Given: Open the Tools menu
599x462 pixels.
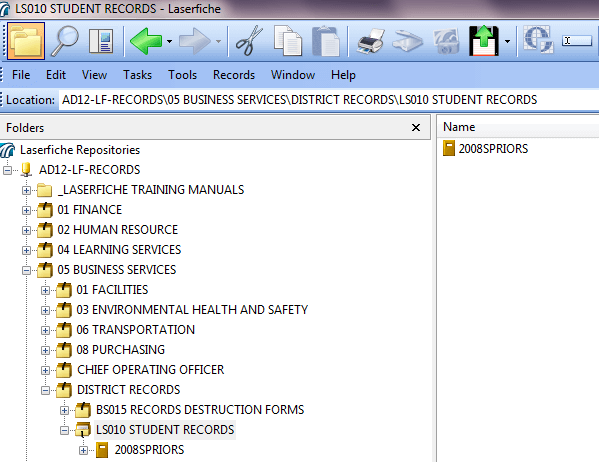Looking at the screenshot, I should pos(183,75).
